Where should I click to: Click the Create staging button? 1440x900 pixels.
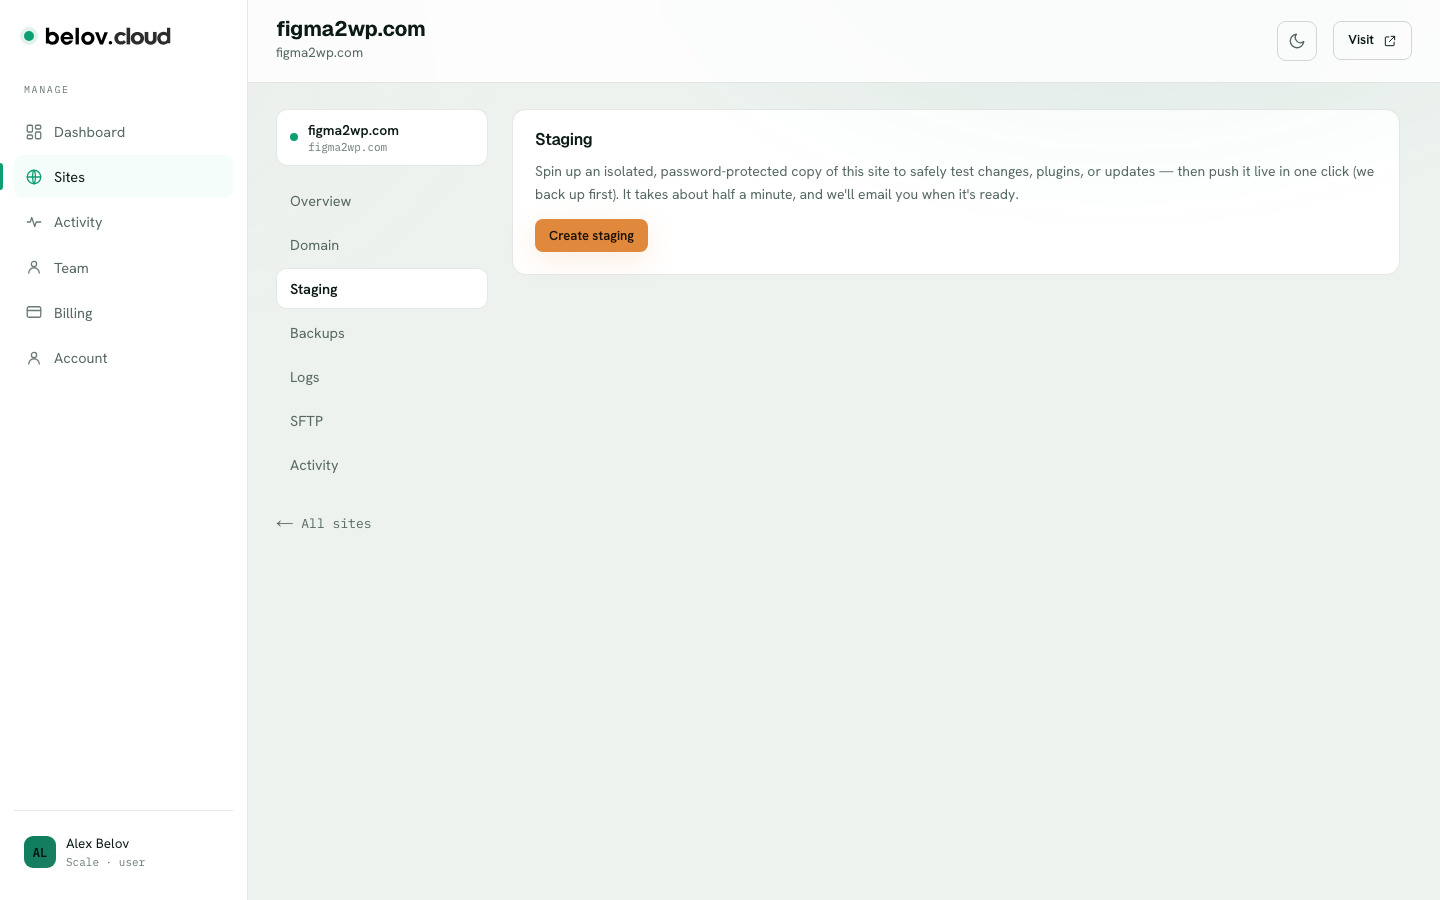coord(591,236)
